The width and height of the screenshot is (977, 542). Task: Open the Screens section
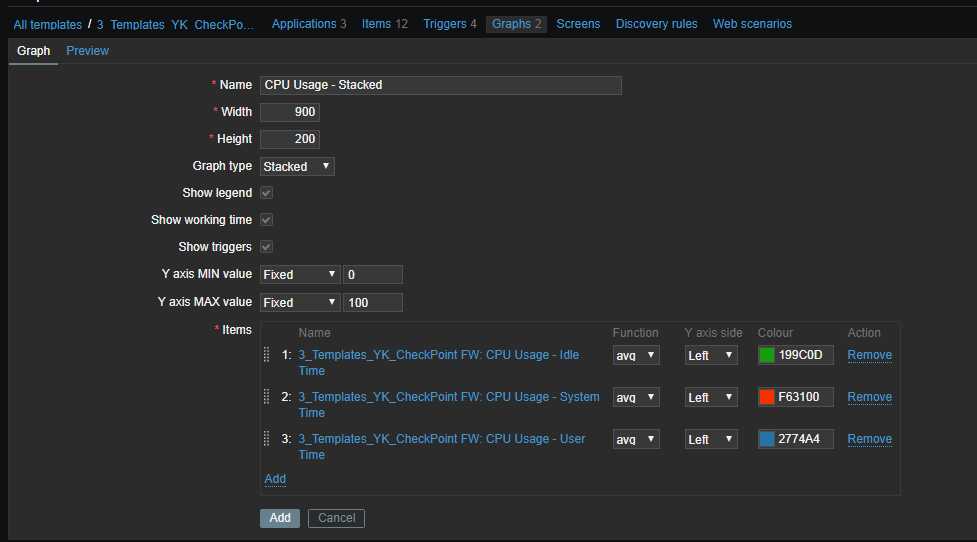578,24
